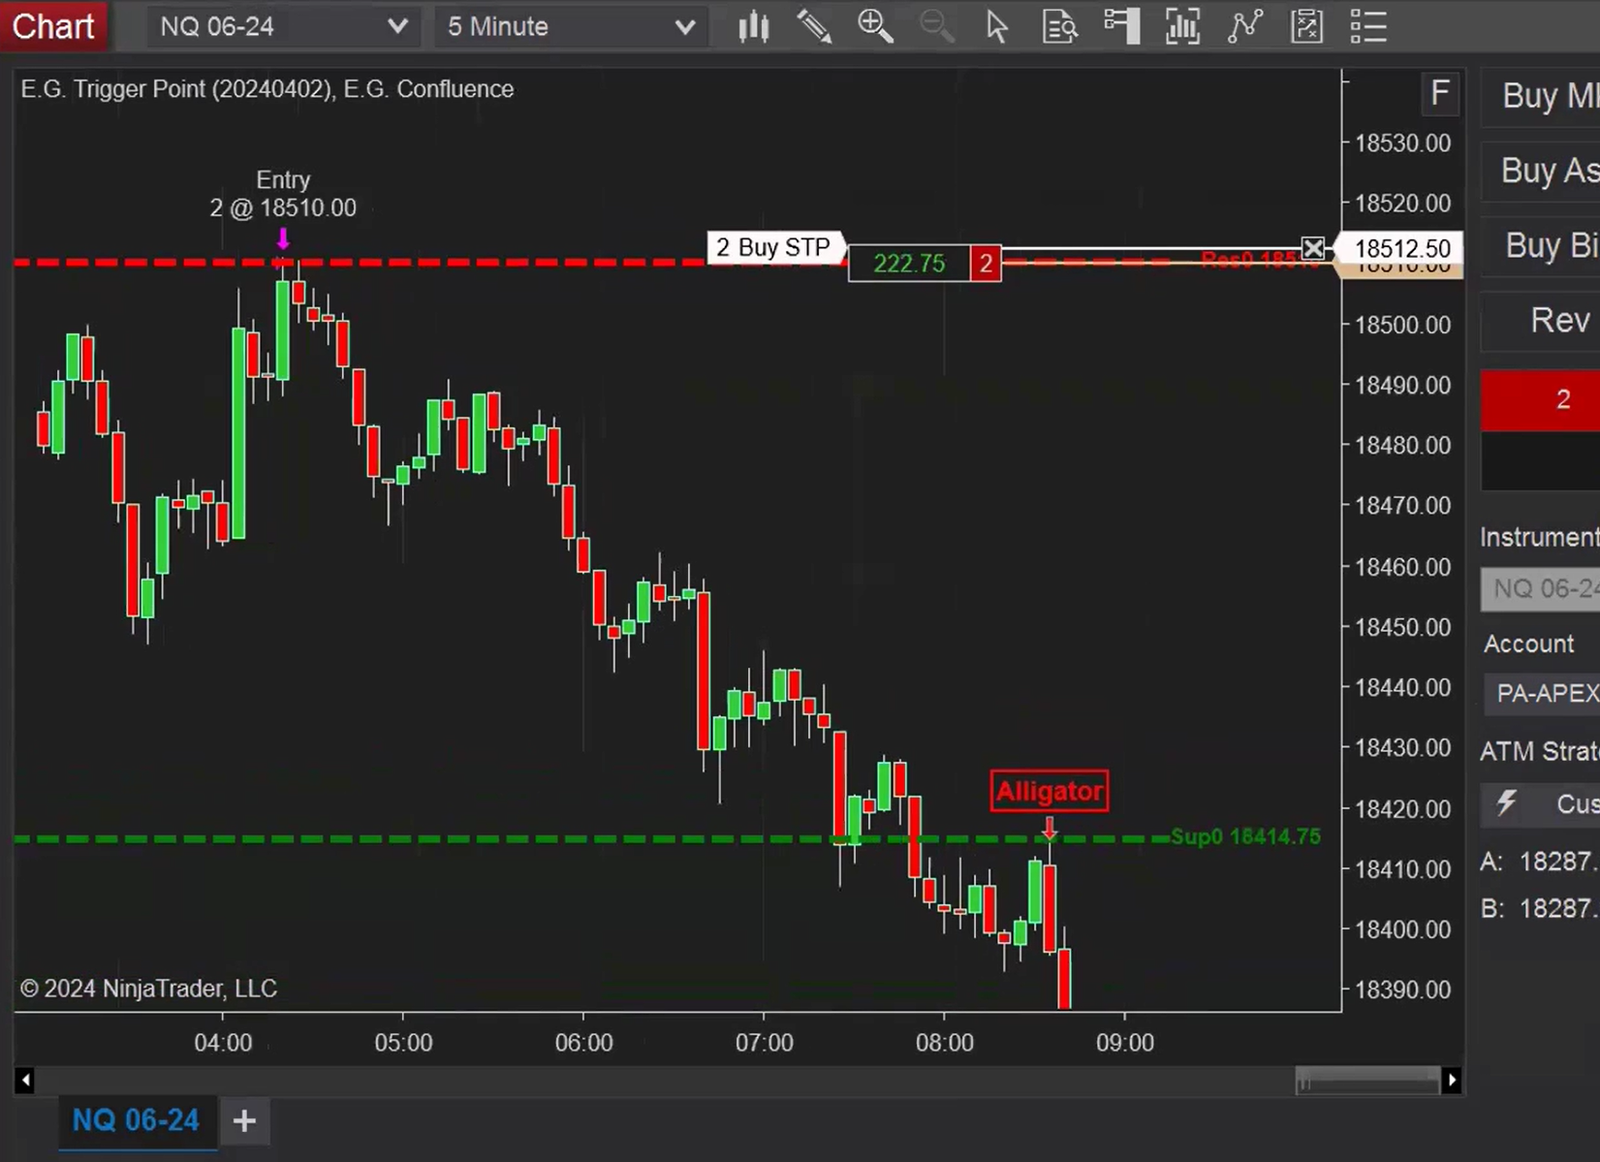The image size is (1600, 1162).
Task: Select the cursor pointer tool
Action: (x=996, y=27)
